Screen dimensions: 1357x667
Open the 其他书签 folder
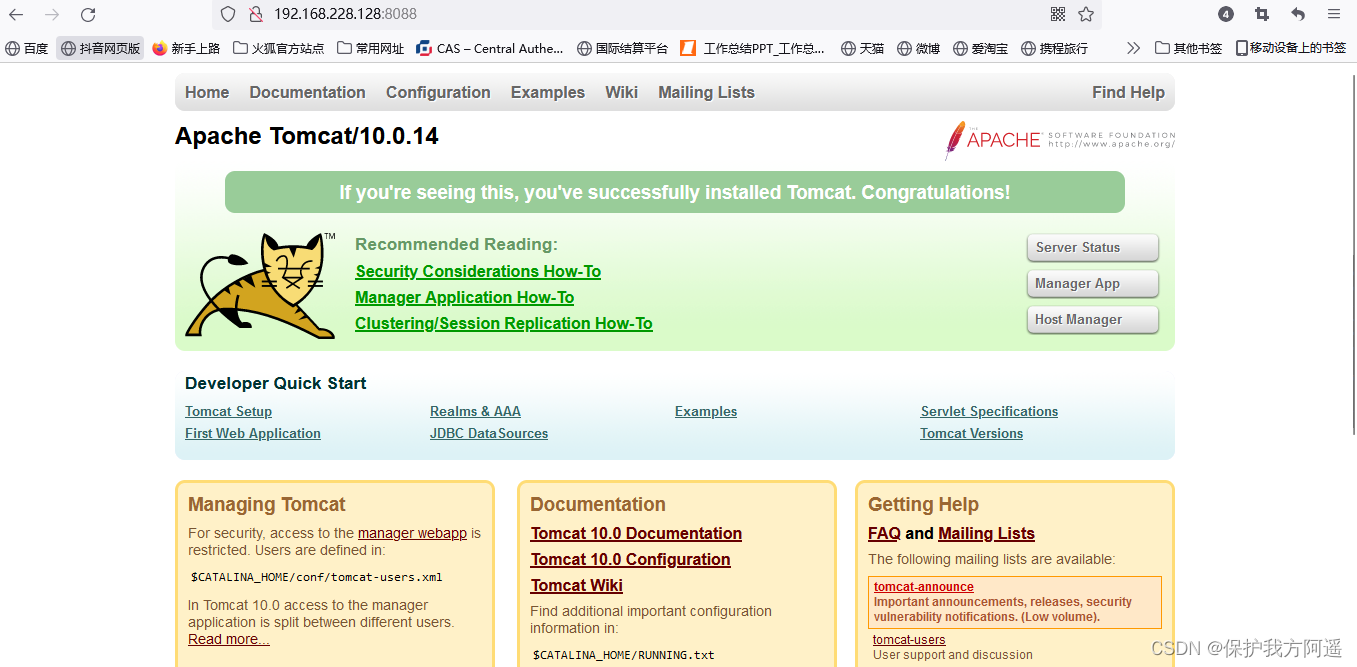coord(1188,48)
